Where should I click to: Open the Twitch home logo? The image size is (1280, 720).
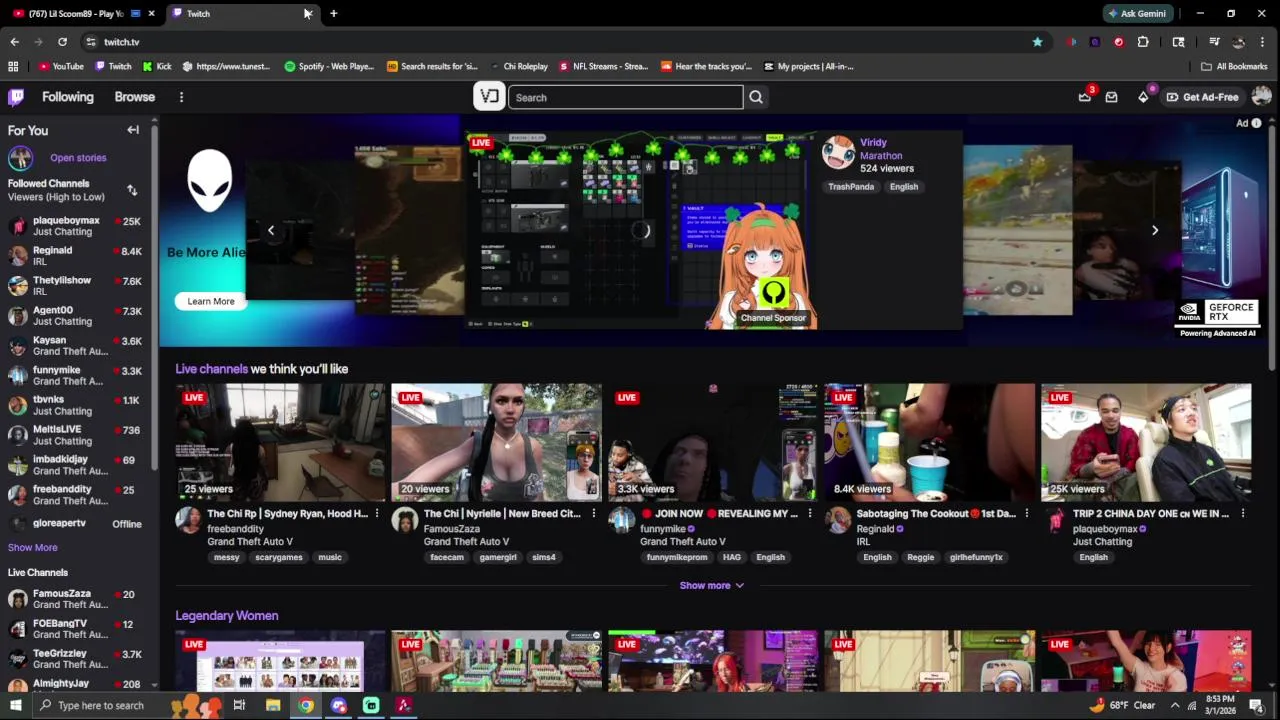[x=16, y=97]
